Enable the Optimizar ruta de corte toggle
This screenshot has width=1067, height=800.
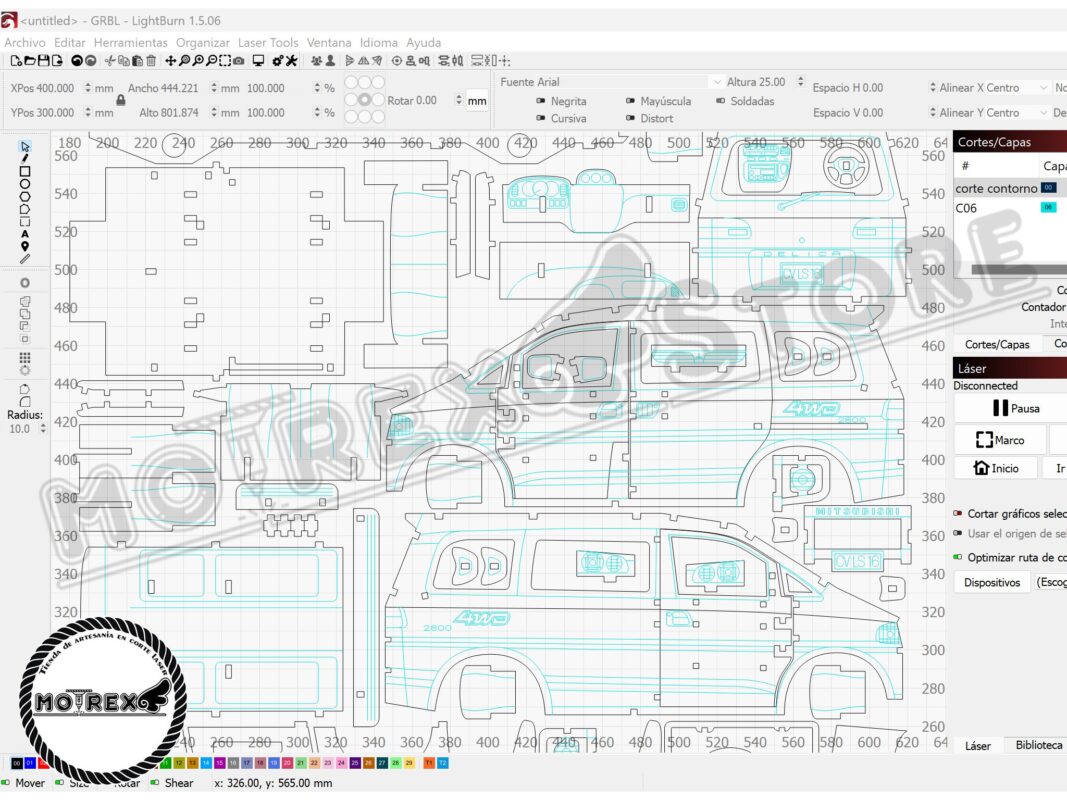point(958,557)
